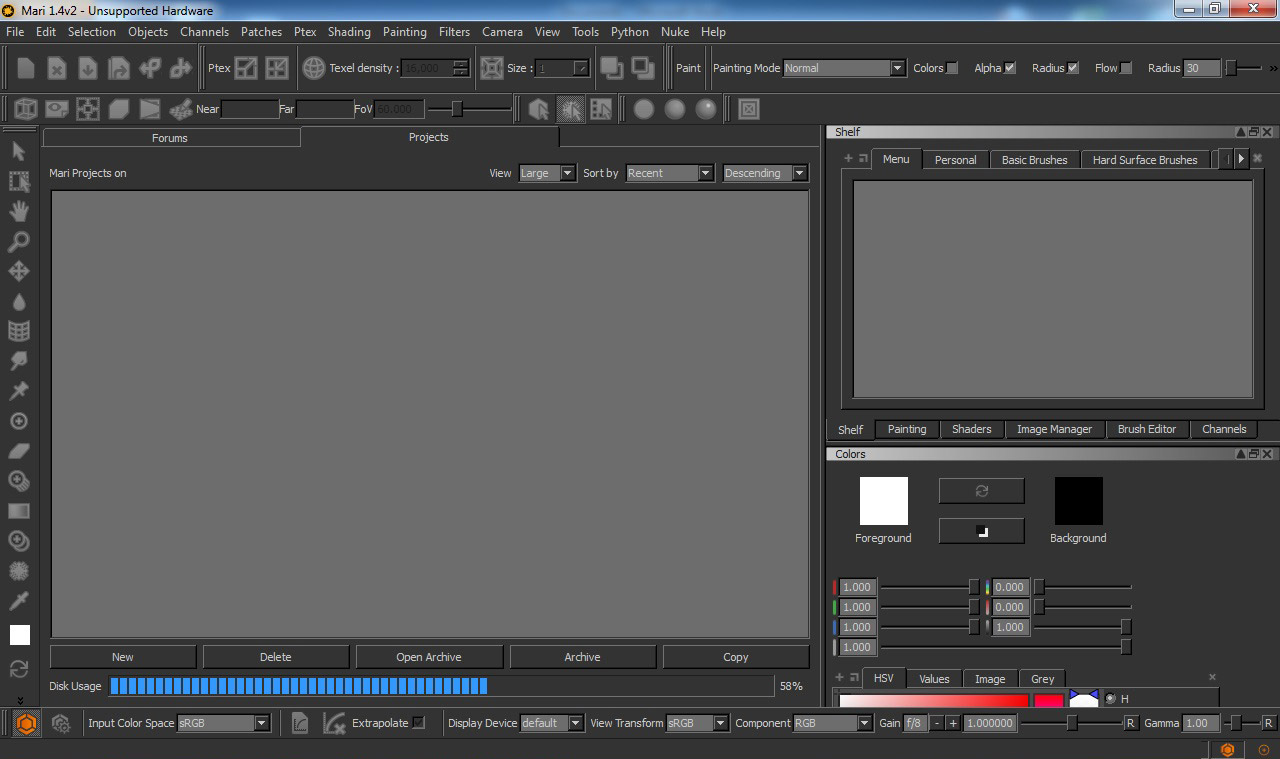Click the New document icon in toolbar

(26, 68)
